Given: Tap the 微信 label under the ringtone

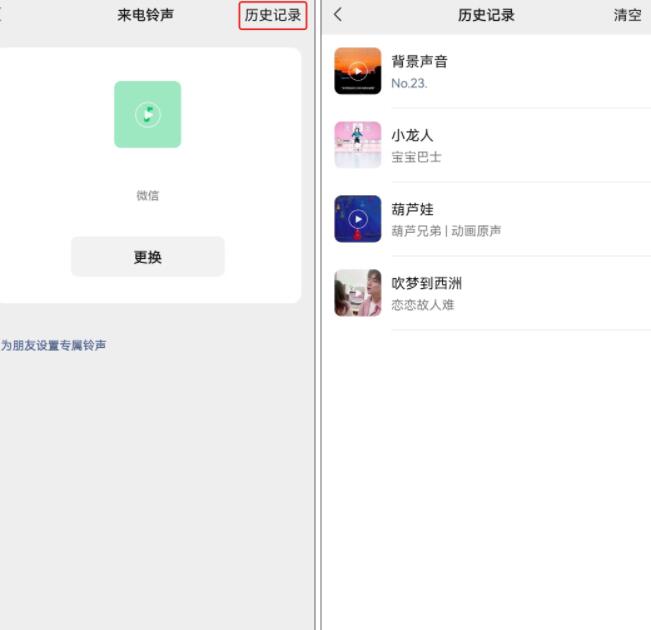Looking at the screenshot, I should click(147, 195).
